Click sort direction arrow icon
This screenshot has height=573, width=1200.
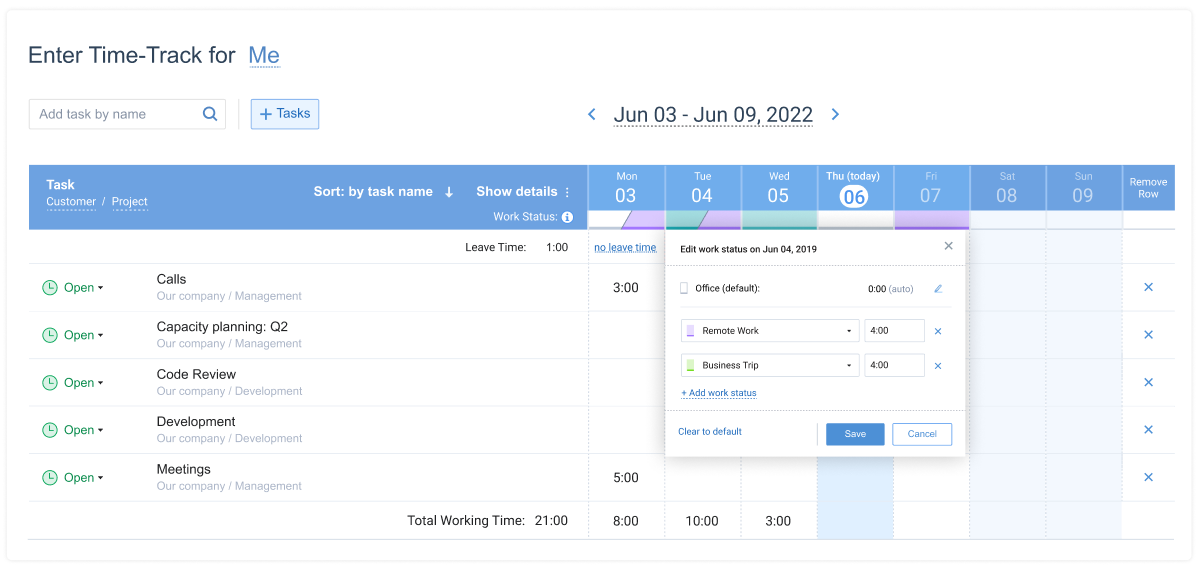point(449,192)
